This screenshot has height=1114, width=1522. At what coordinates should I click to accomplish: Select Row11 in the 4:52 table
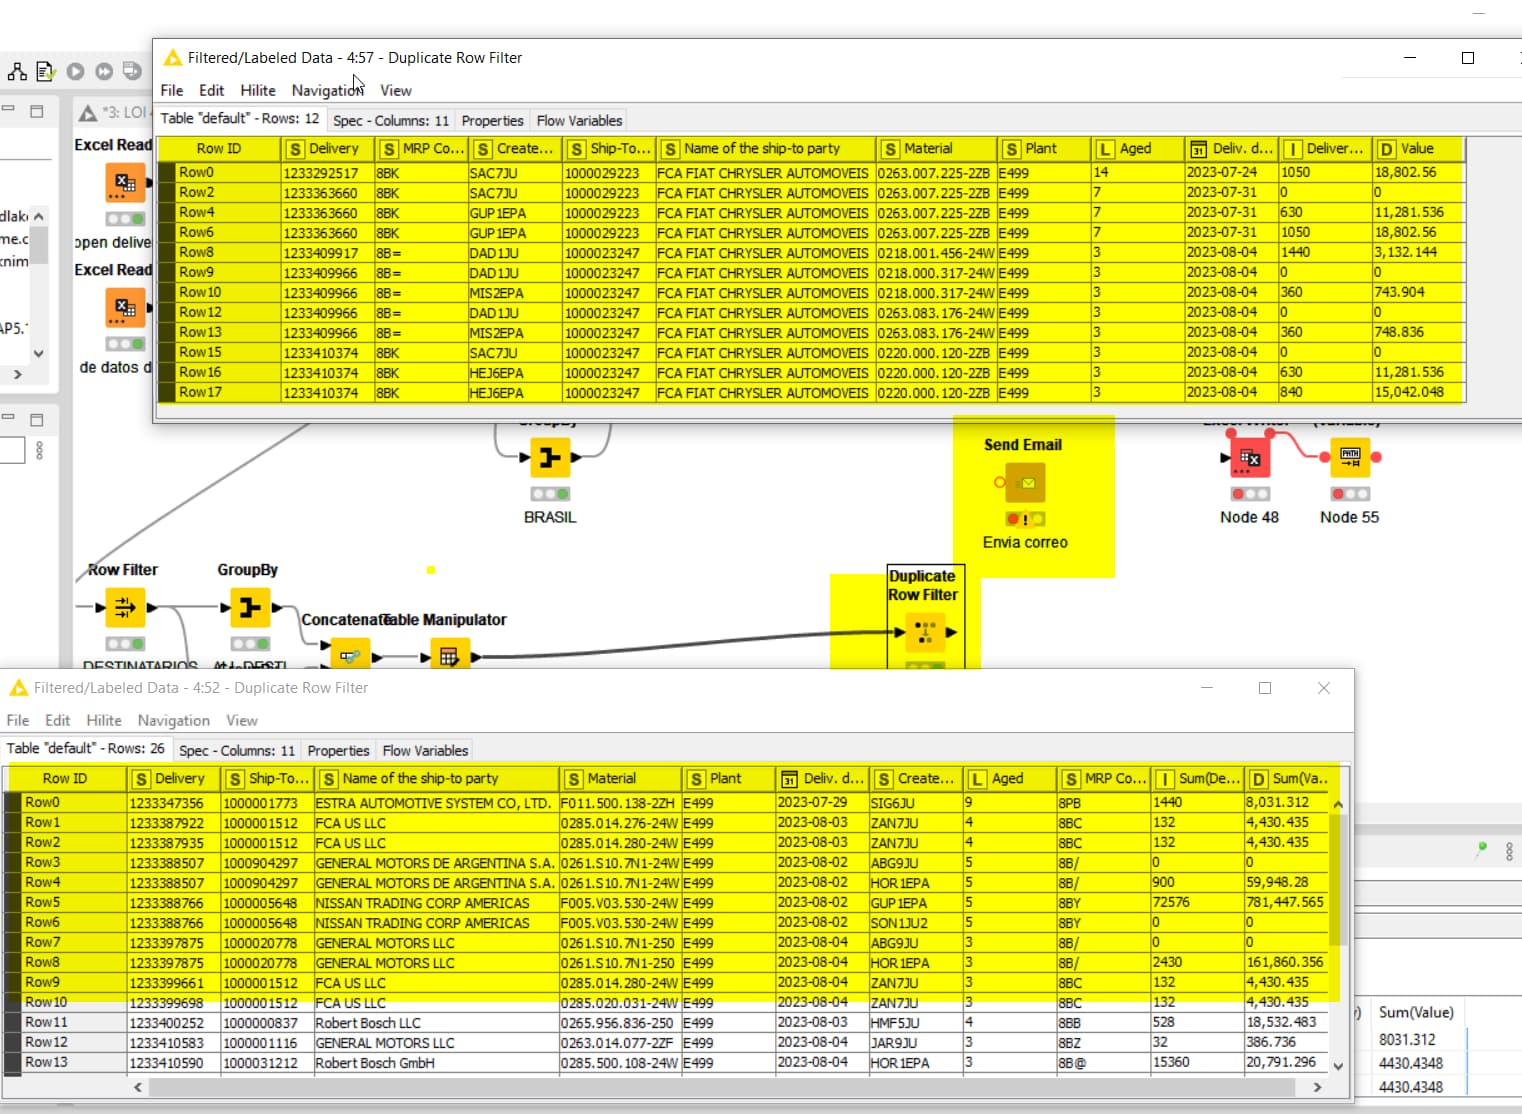coord(47,1022)
